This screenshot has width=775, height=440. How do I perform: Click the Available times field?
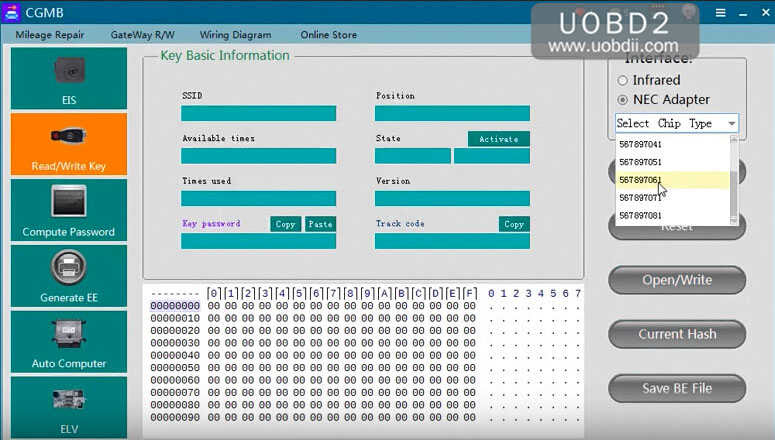pyautogui.click(x=258, y=156)
